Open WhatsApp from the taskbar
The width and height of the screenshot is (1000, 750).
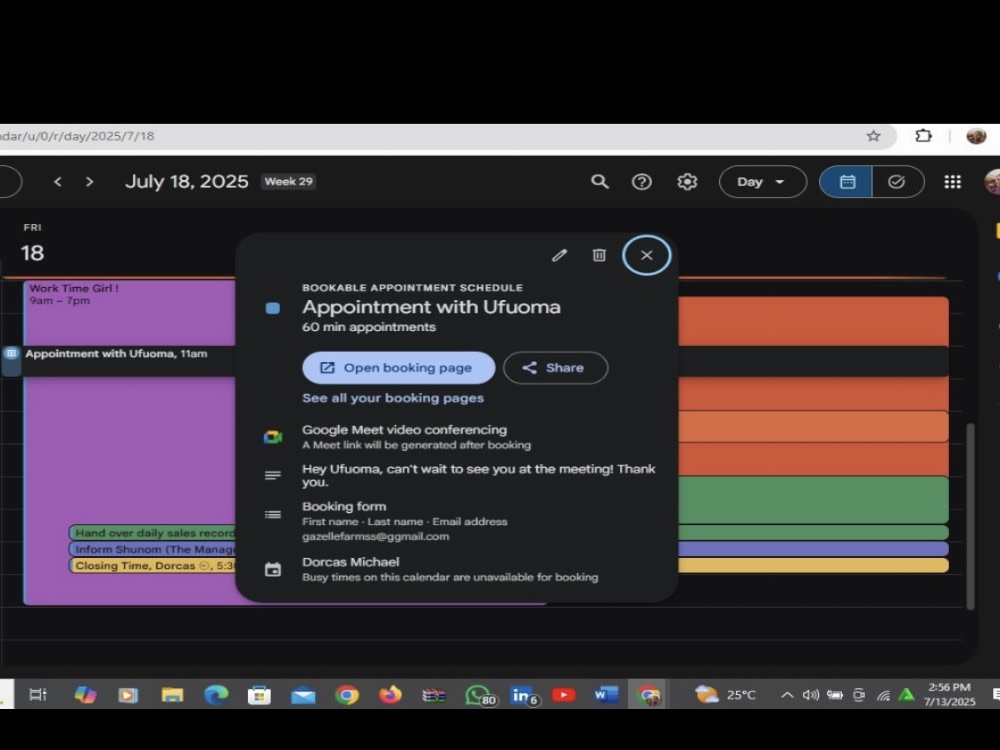coord(480,695)
